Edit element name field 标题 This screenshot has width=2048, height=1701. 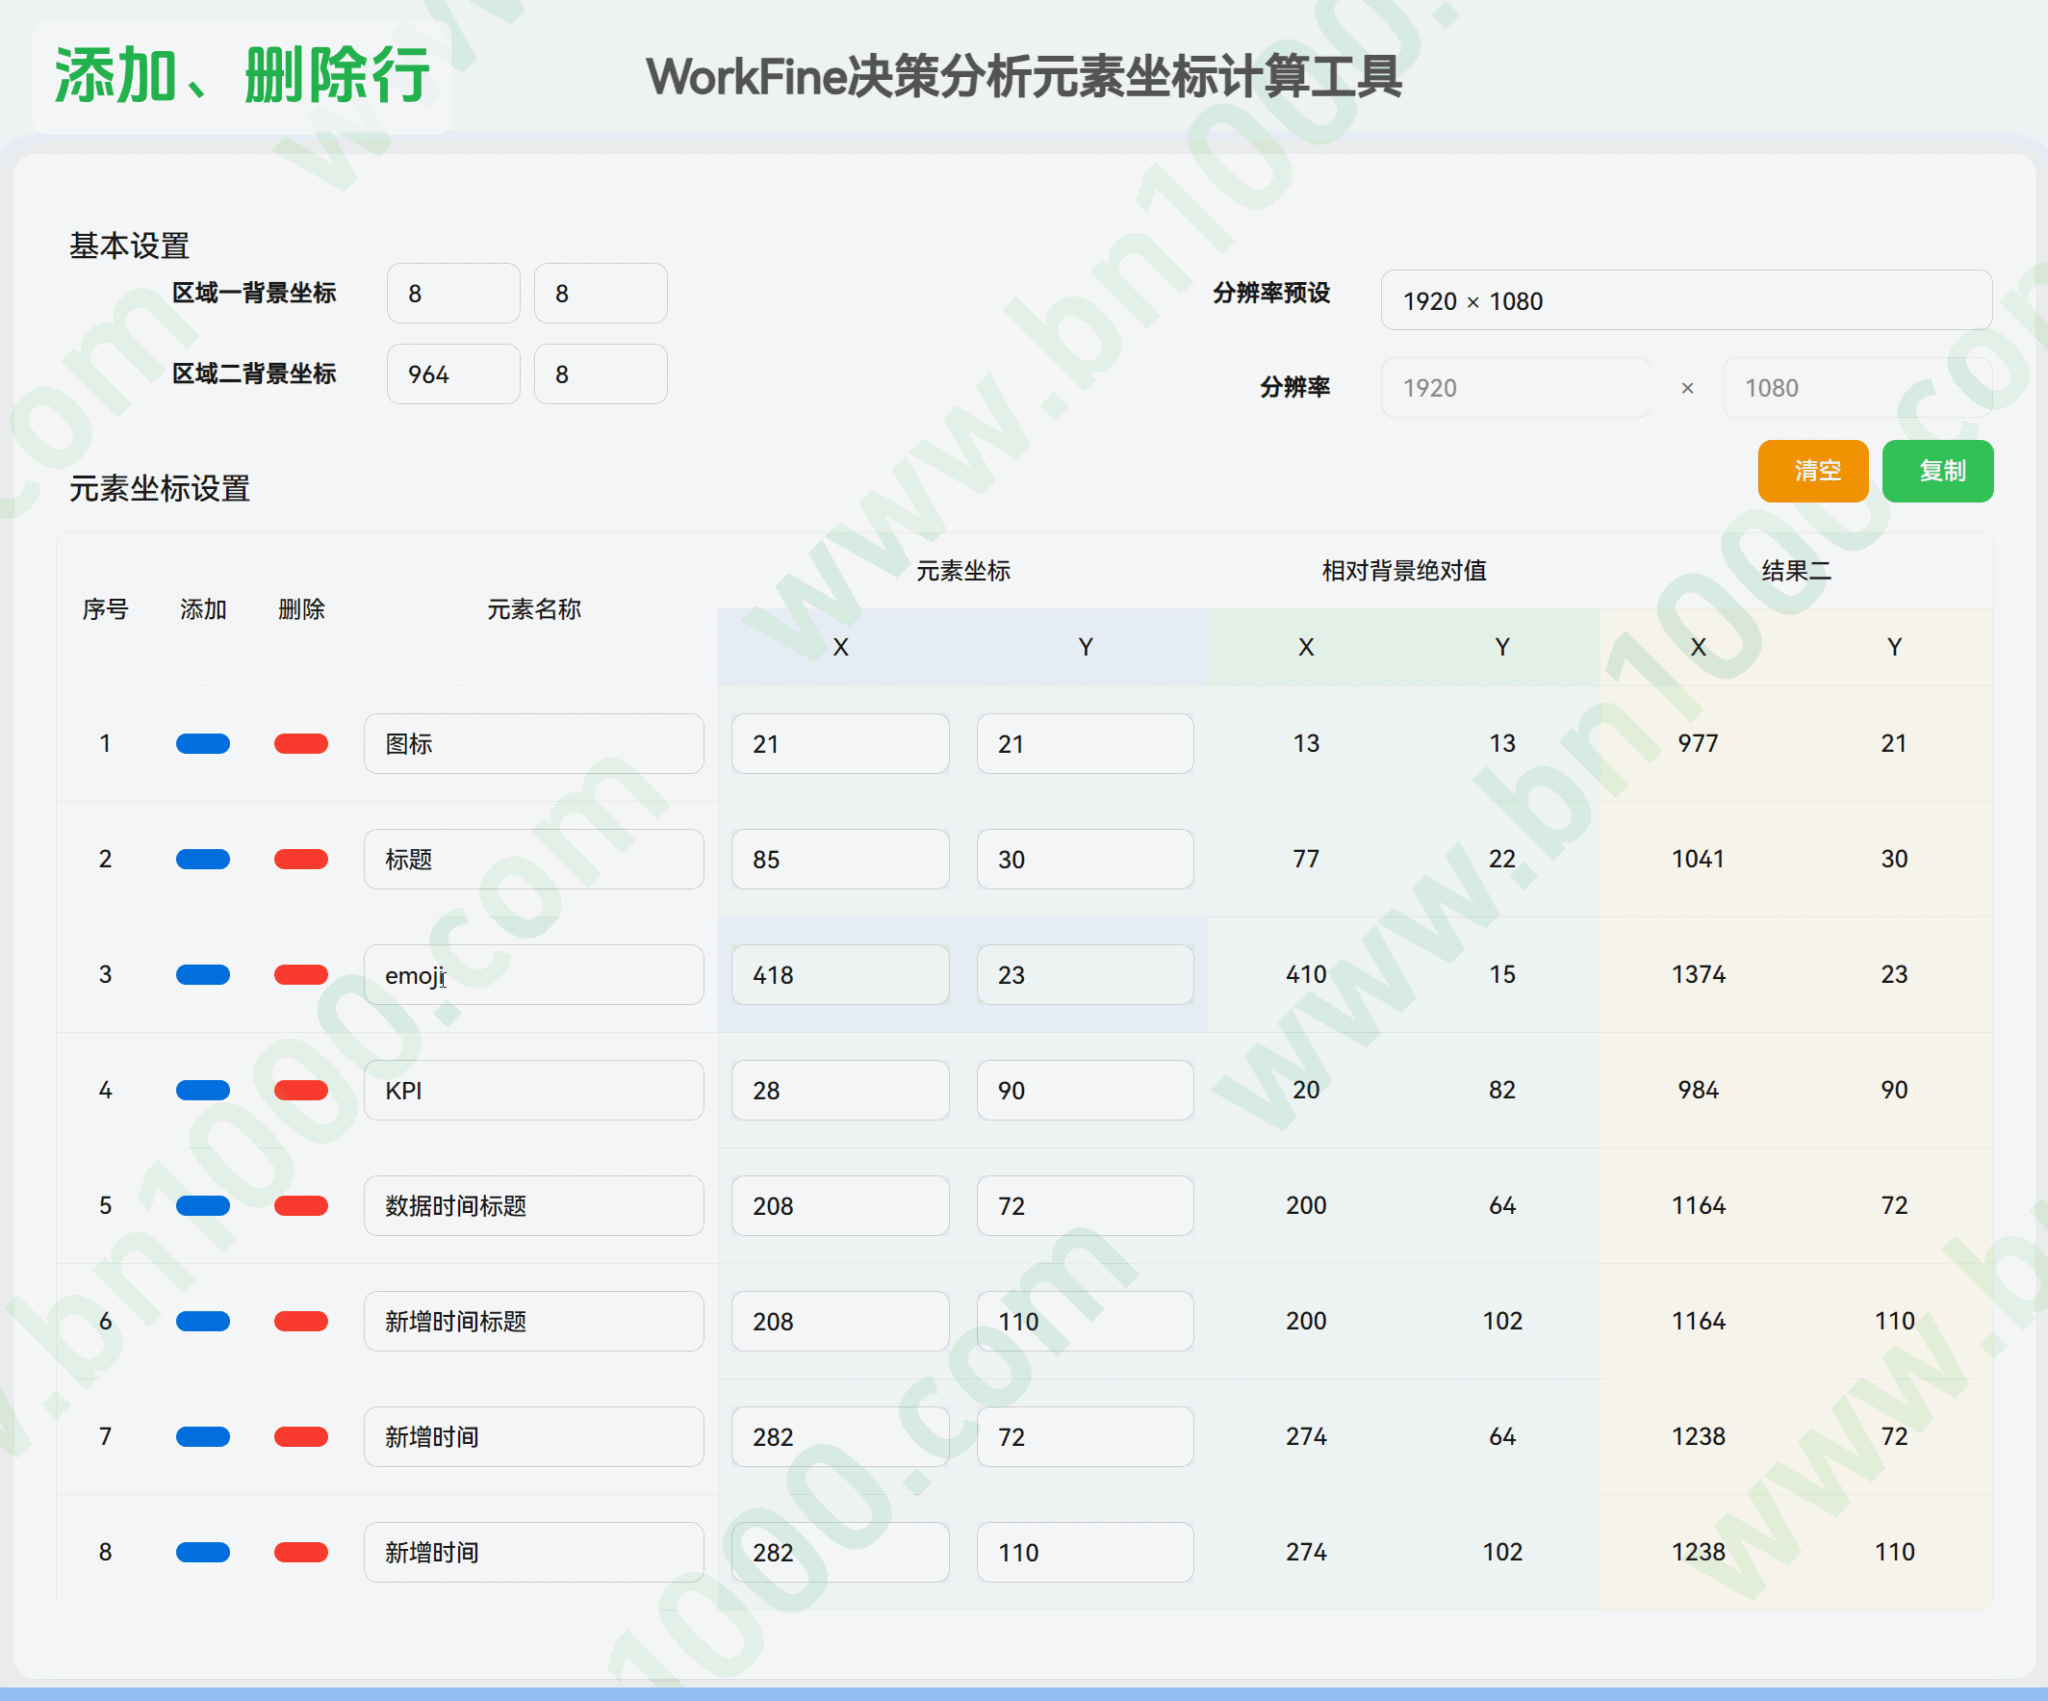534,859
